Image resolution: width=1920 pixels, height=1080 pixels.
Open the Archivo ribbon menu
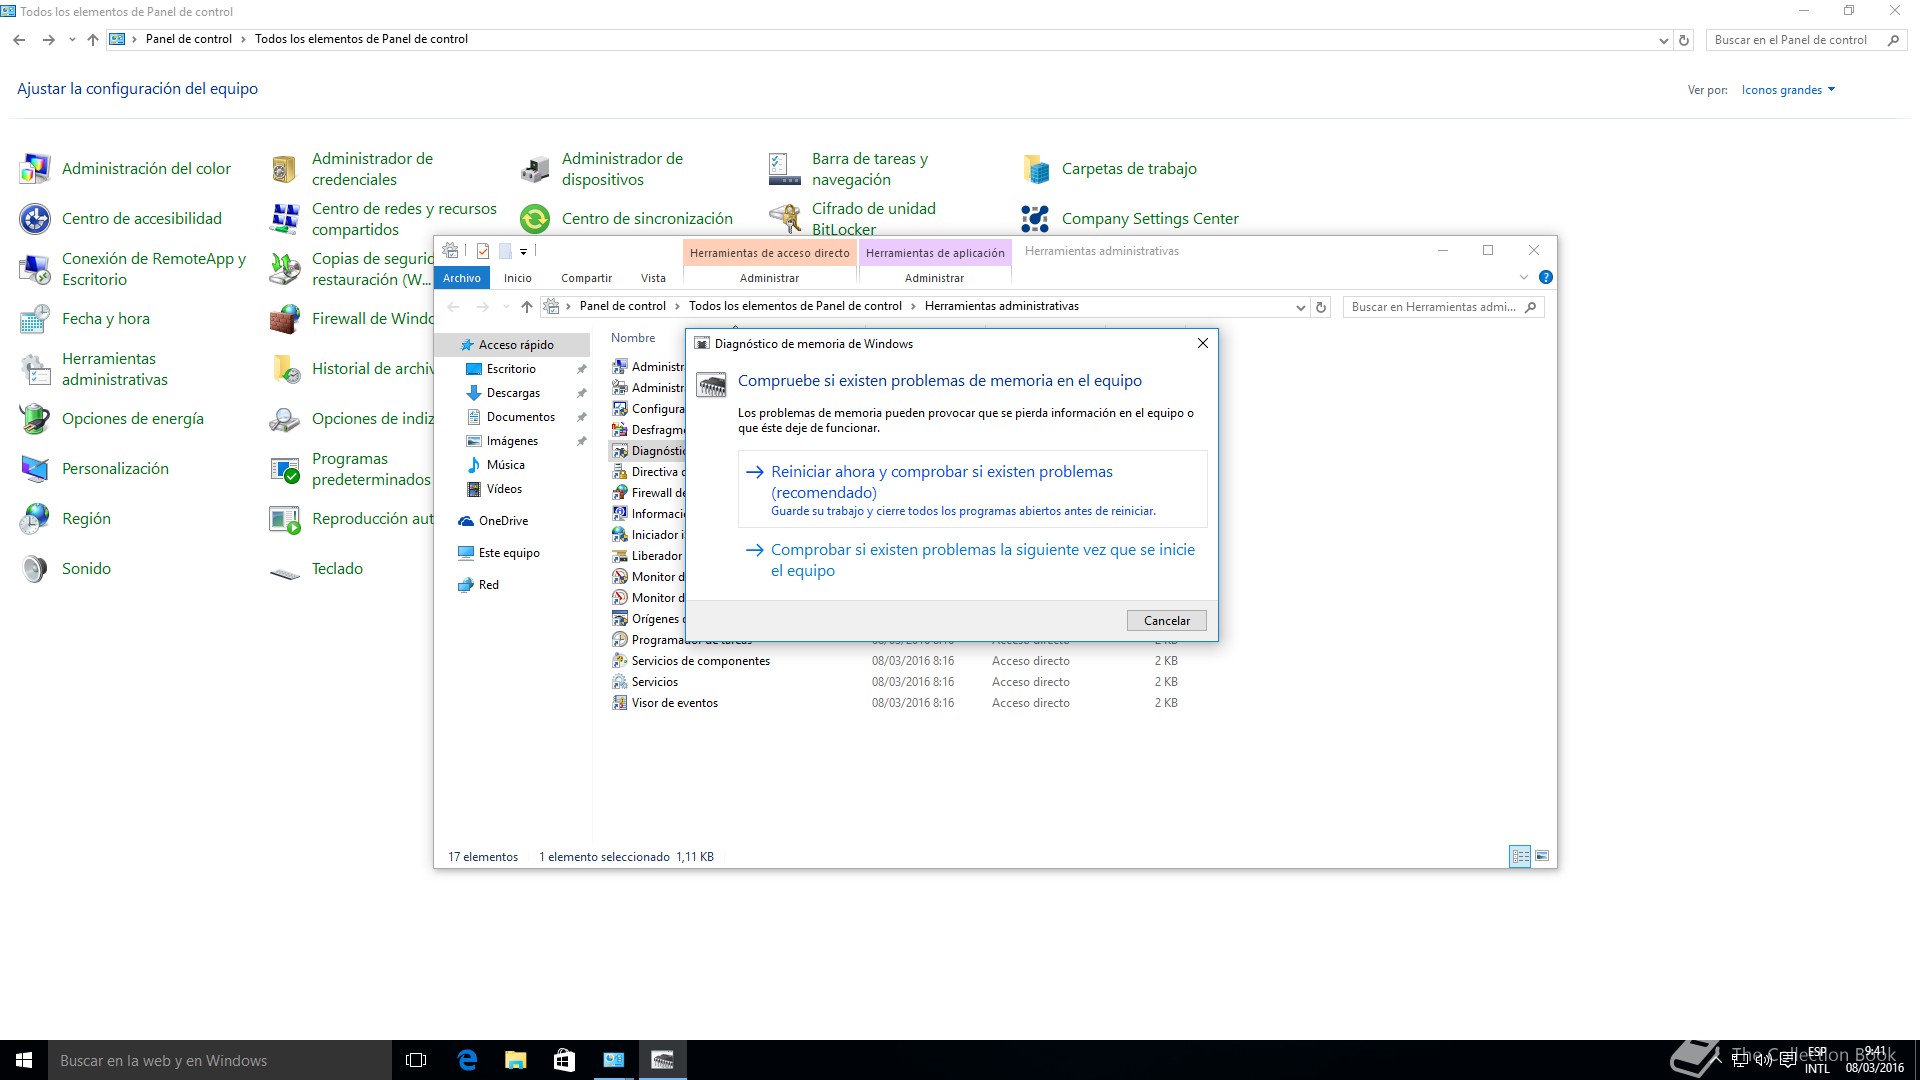[x=462, y=278]
